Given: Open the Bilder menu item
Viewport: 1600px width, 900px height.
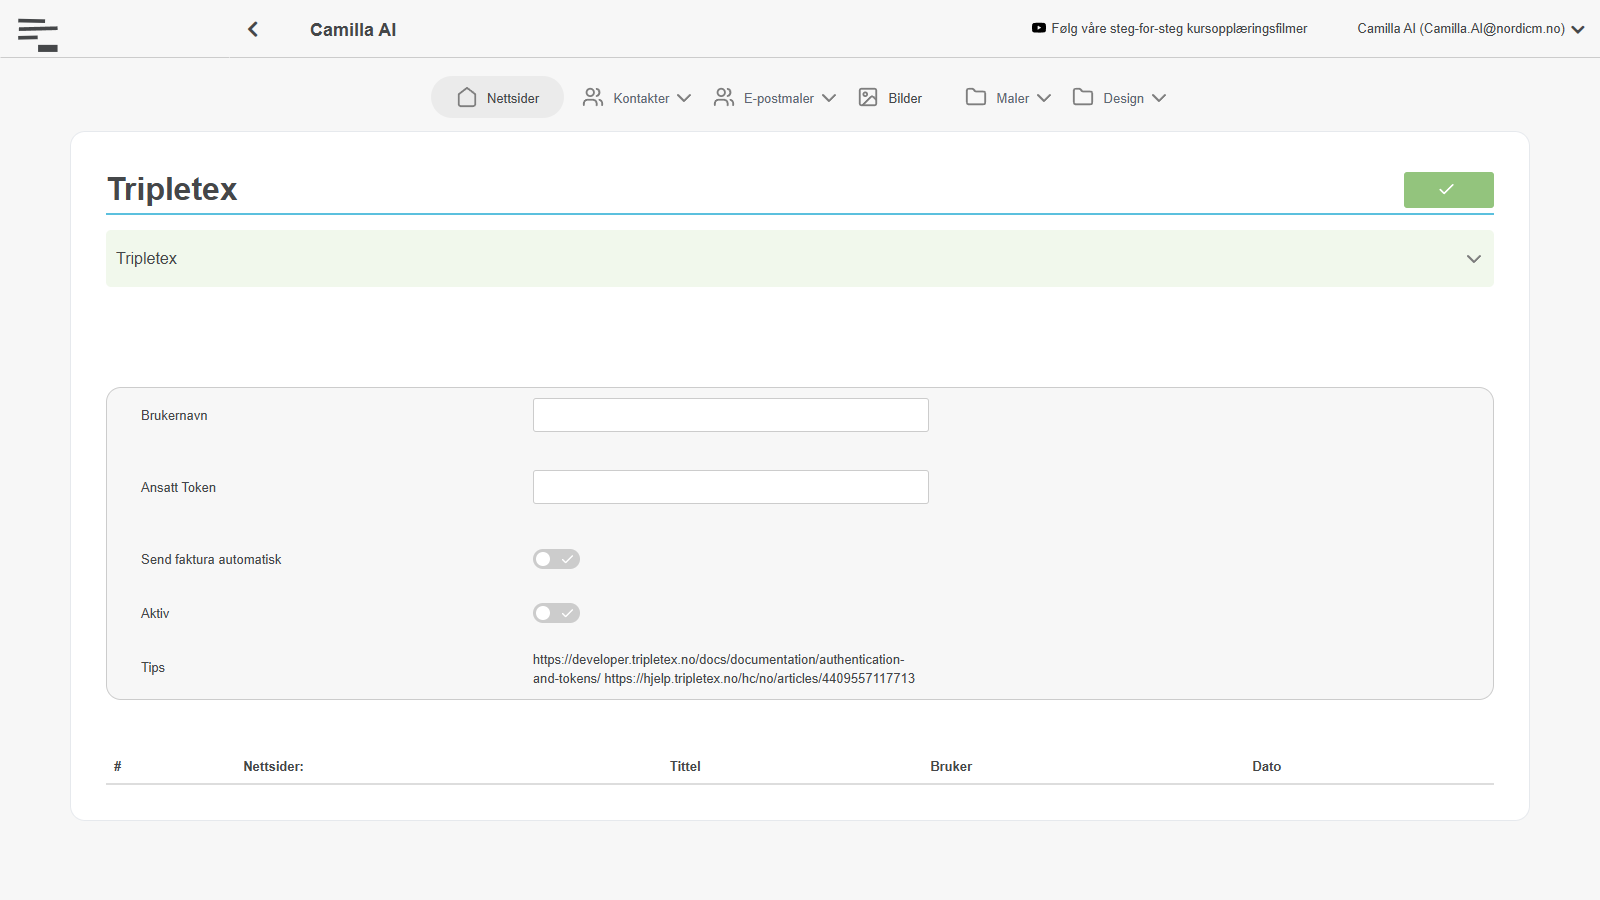Looking at the screenshot, I should 905,98.
